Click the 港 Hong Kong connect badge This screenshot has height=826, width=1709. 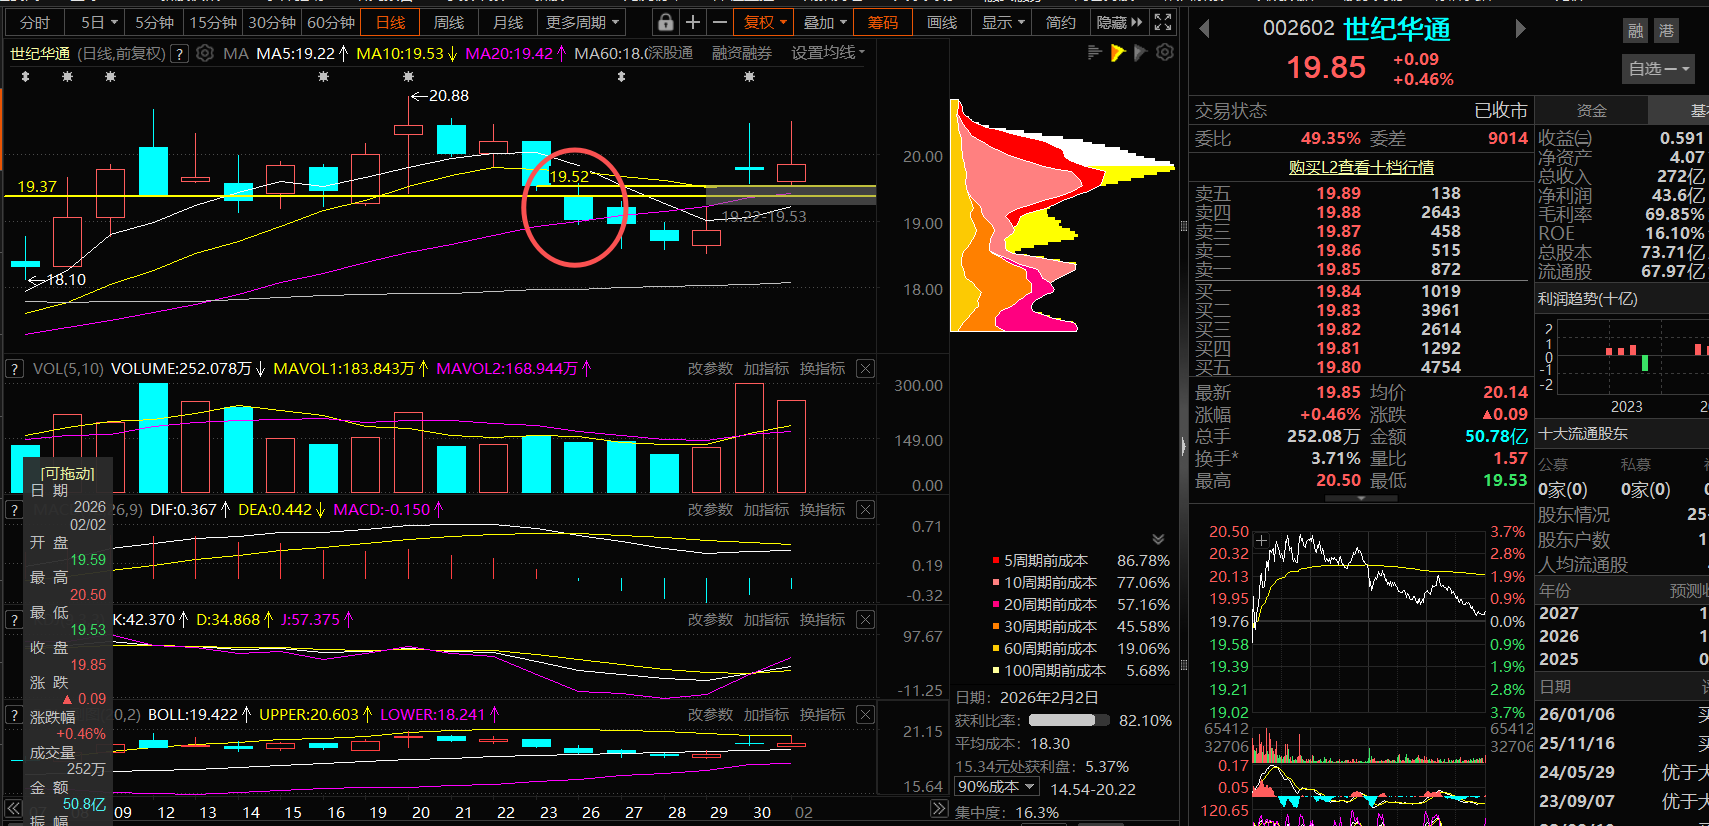point(1666,31)
